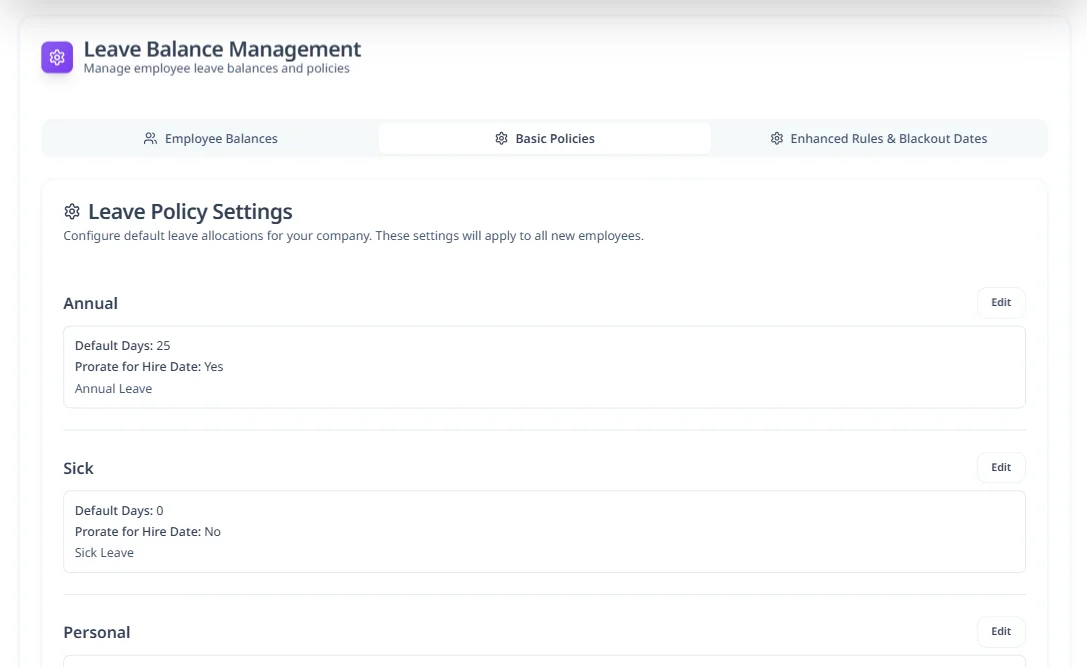Click the purple gear icon beside Leave Balance Management

click(x=57, y=57)
